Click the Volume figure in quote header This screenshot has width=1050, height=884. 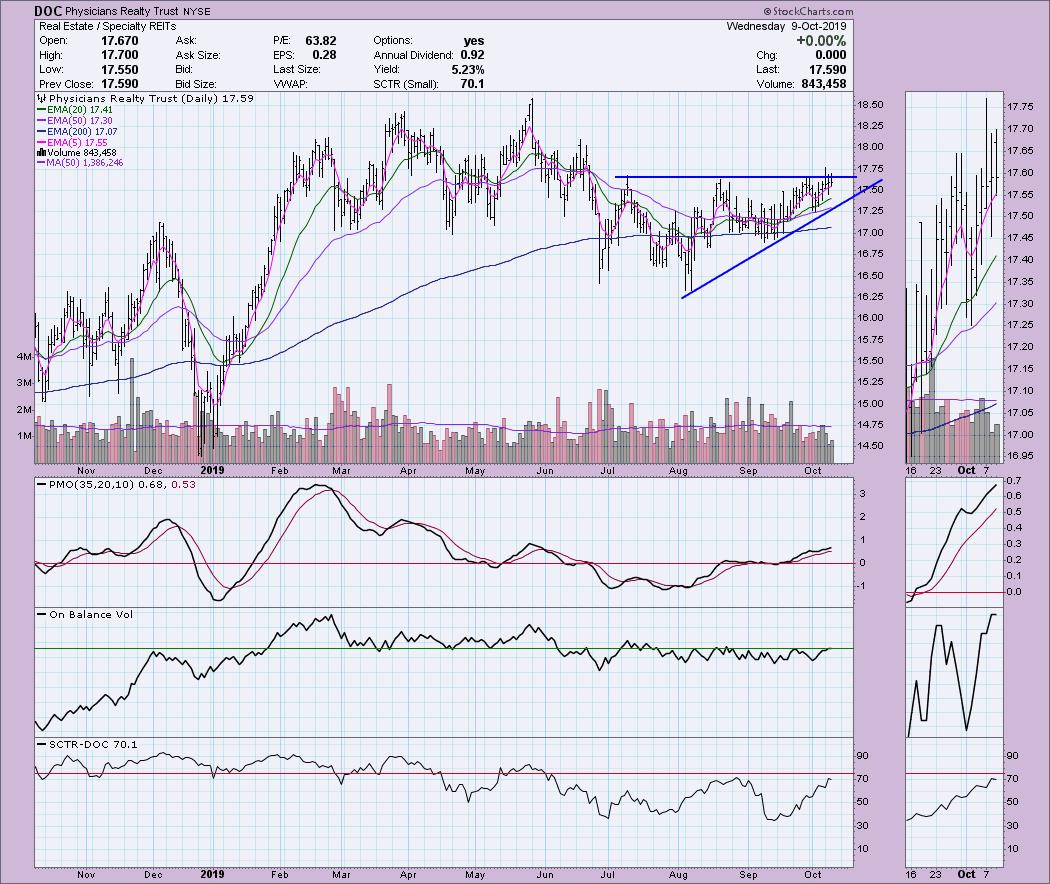pyautogui.click(x=823, y=84)
